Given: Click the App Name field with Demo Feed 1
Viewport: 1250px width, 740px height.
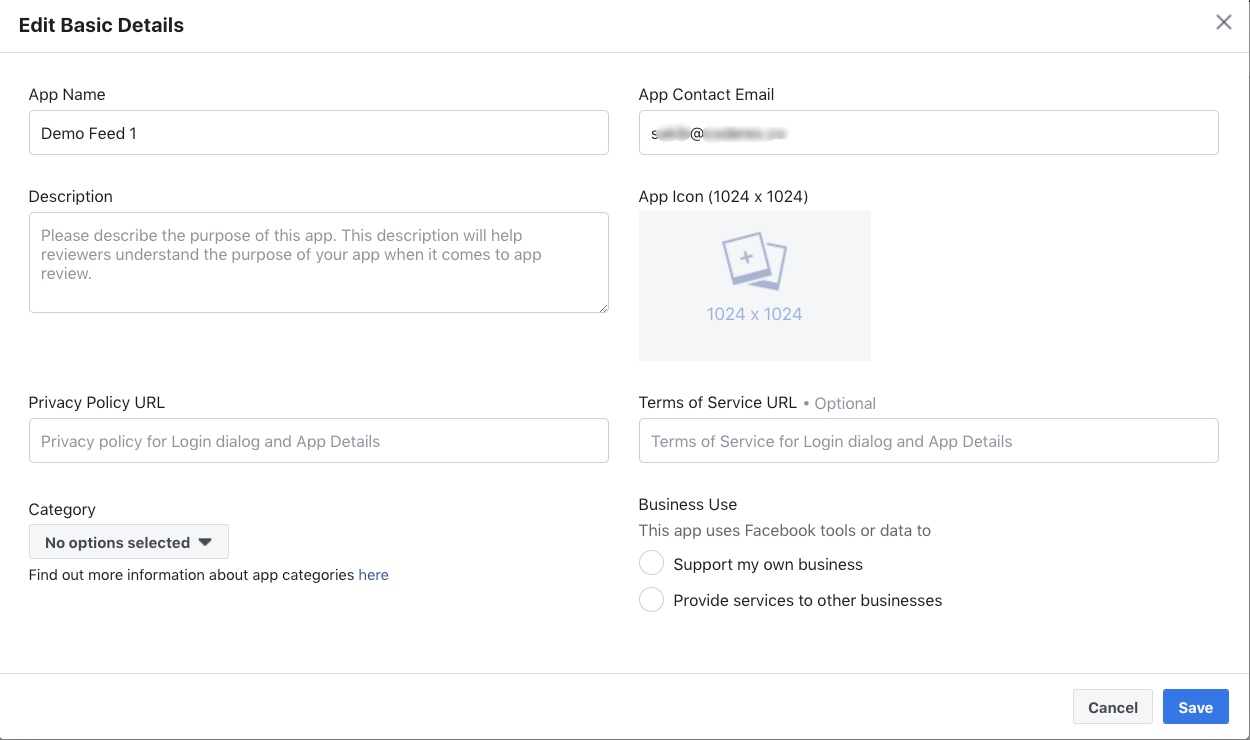Looking at the screenshot, I should pos(319,133).
